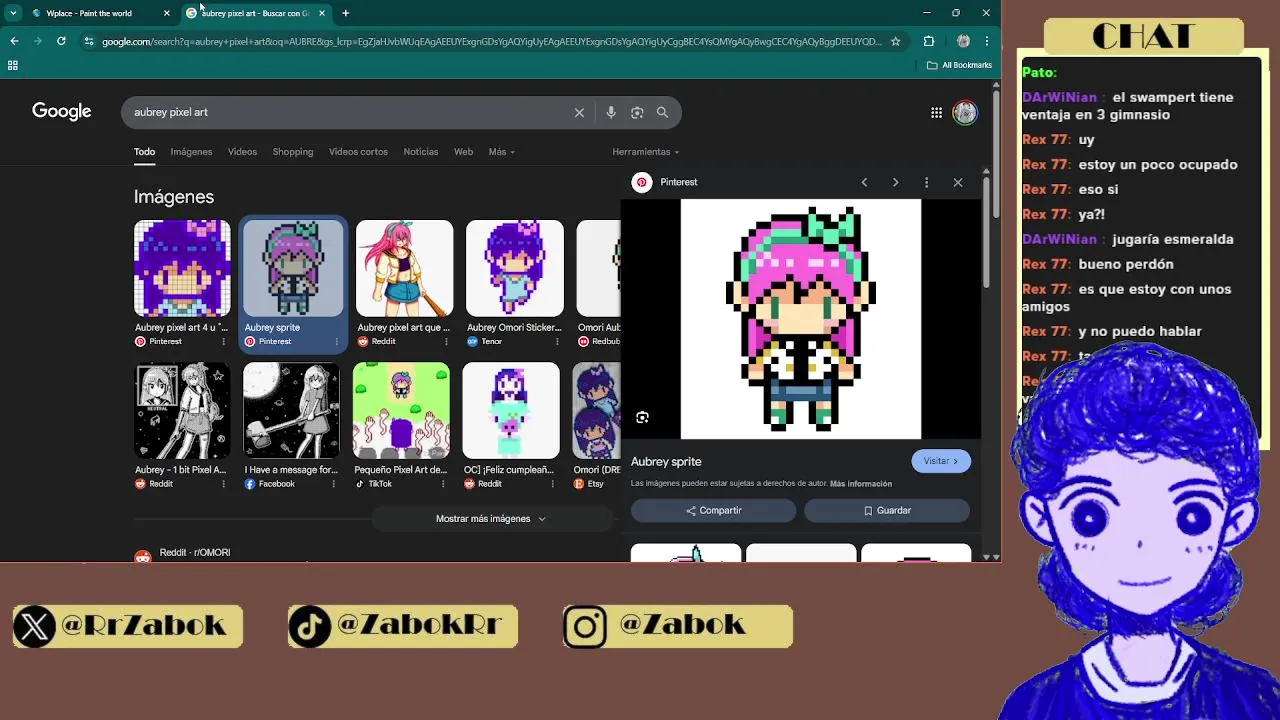1280x720 pixels.
Task: Click the Aubrey sprite title in preview
Action: point(666,462)
